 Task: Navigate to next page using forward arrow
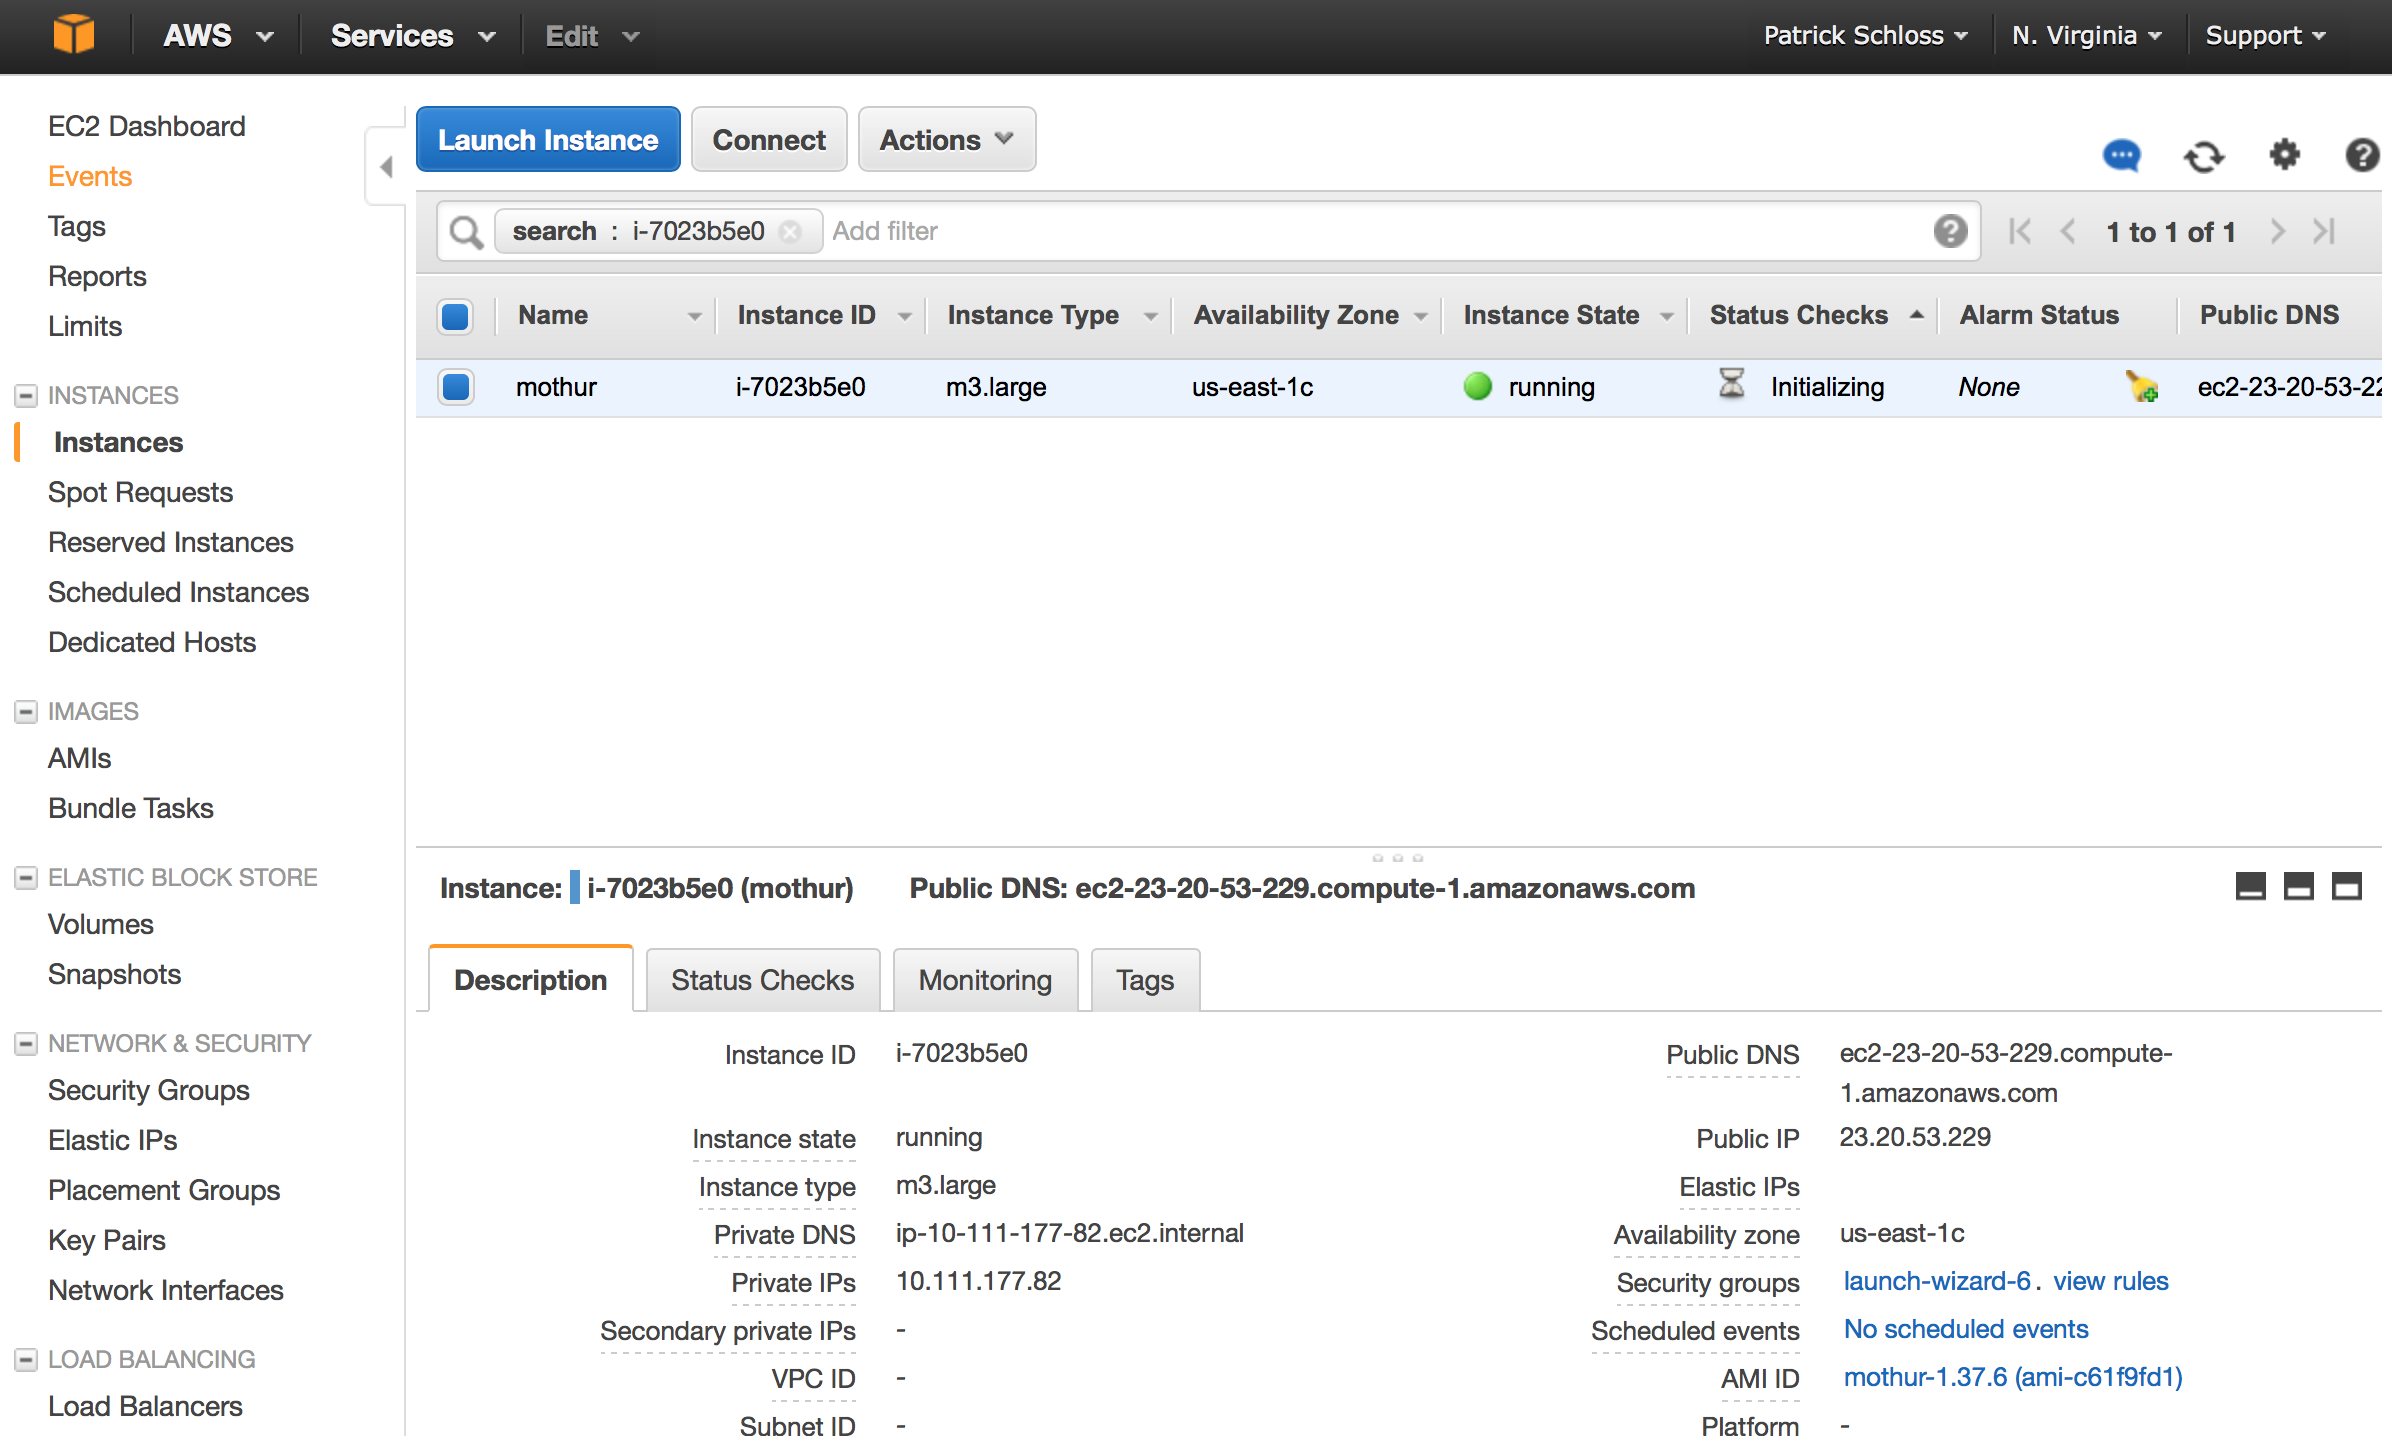coord(2281,231)
